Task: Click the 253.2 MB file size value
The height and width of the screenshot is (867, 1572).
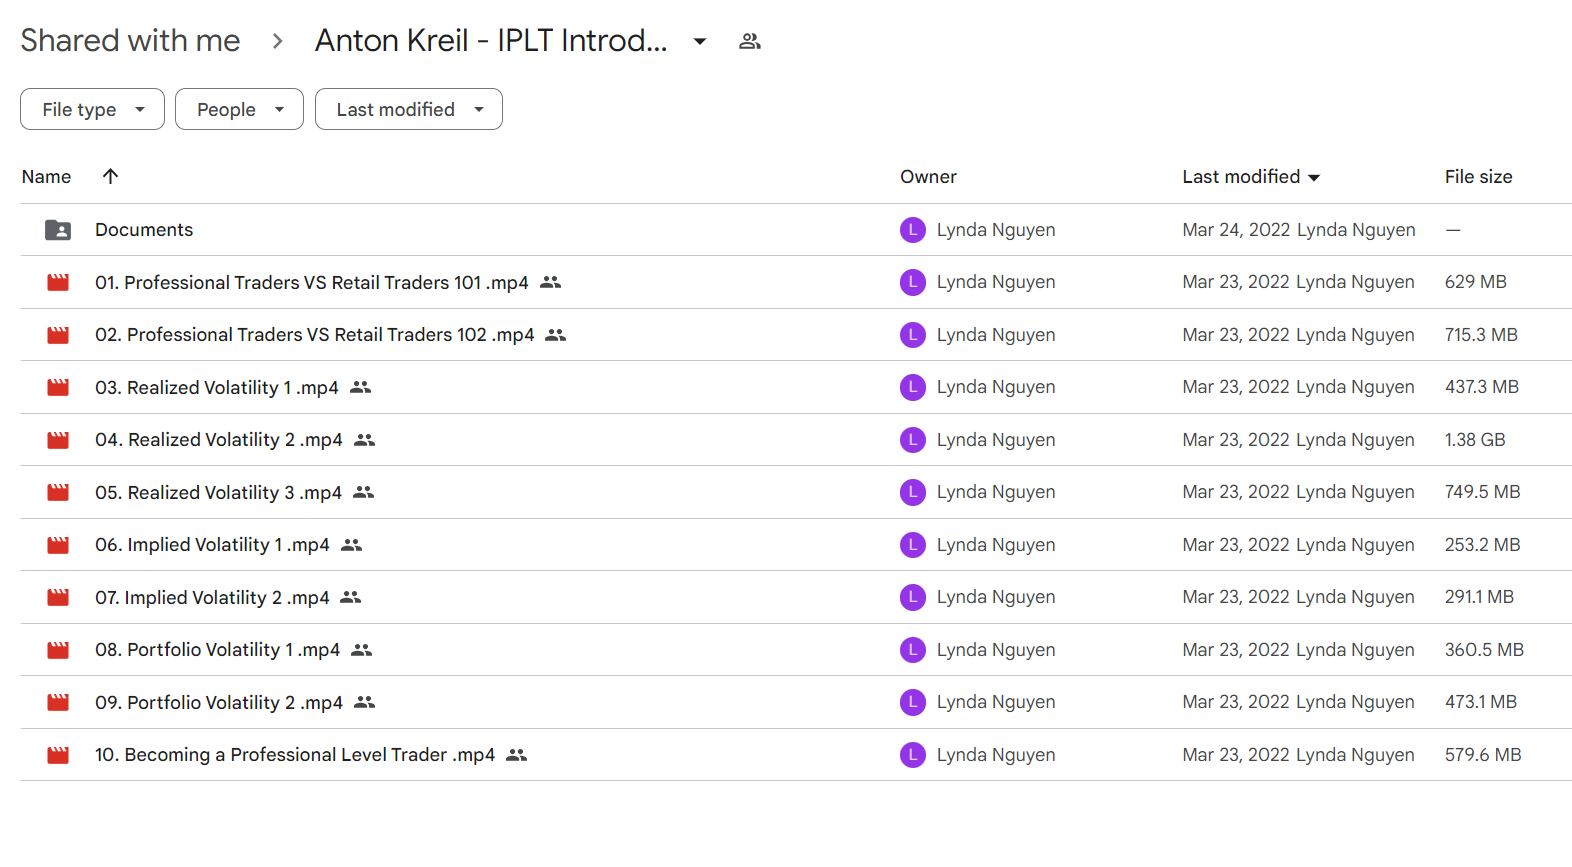Action: click(x=1482, y=545)
